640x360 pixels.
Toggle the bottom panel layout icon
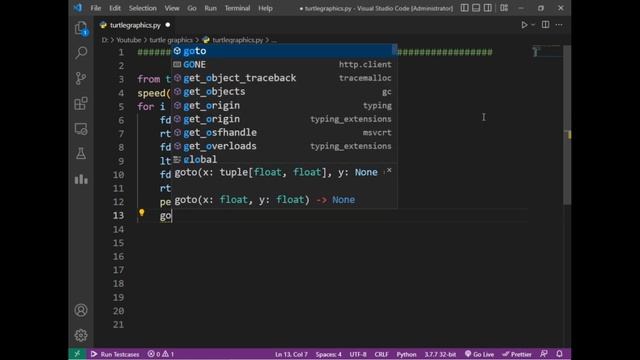(476, 8)
